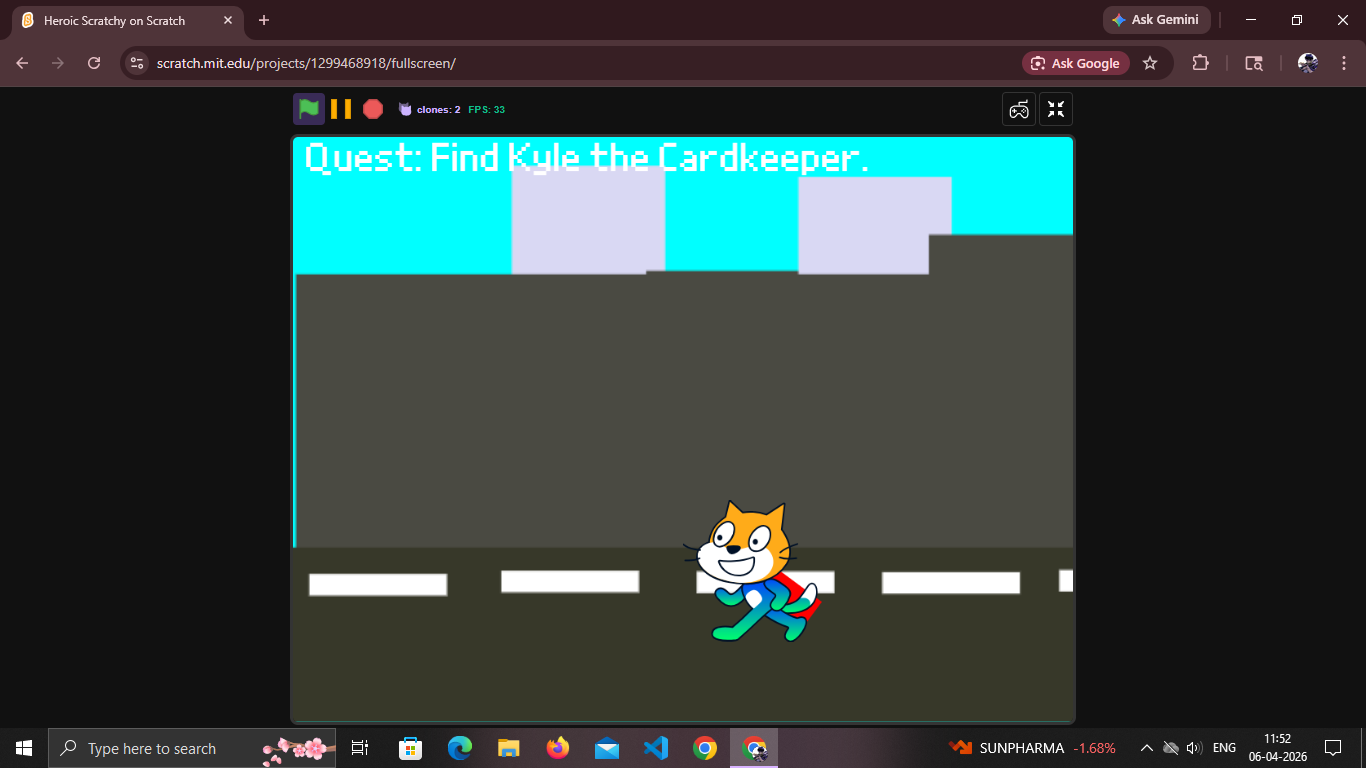Open the first Google Chrome taskbar icon
The image size is (1366, 768).
[705, 748]
